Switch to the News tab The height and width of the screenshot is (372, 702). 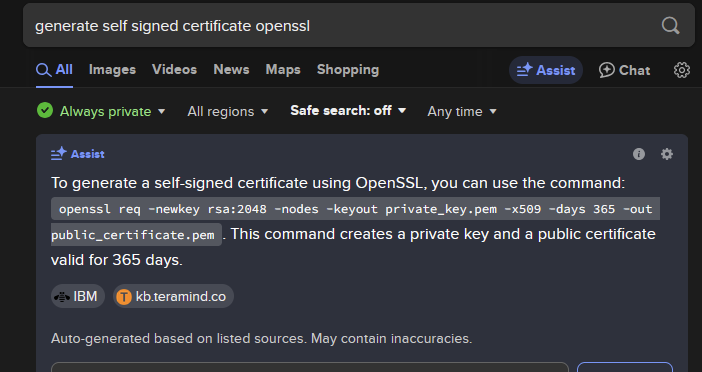click(x=231, y=69)
